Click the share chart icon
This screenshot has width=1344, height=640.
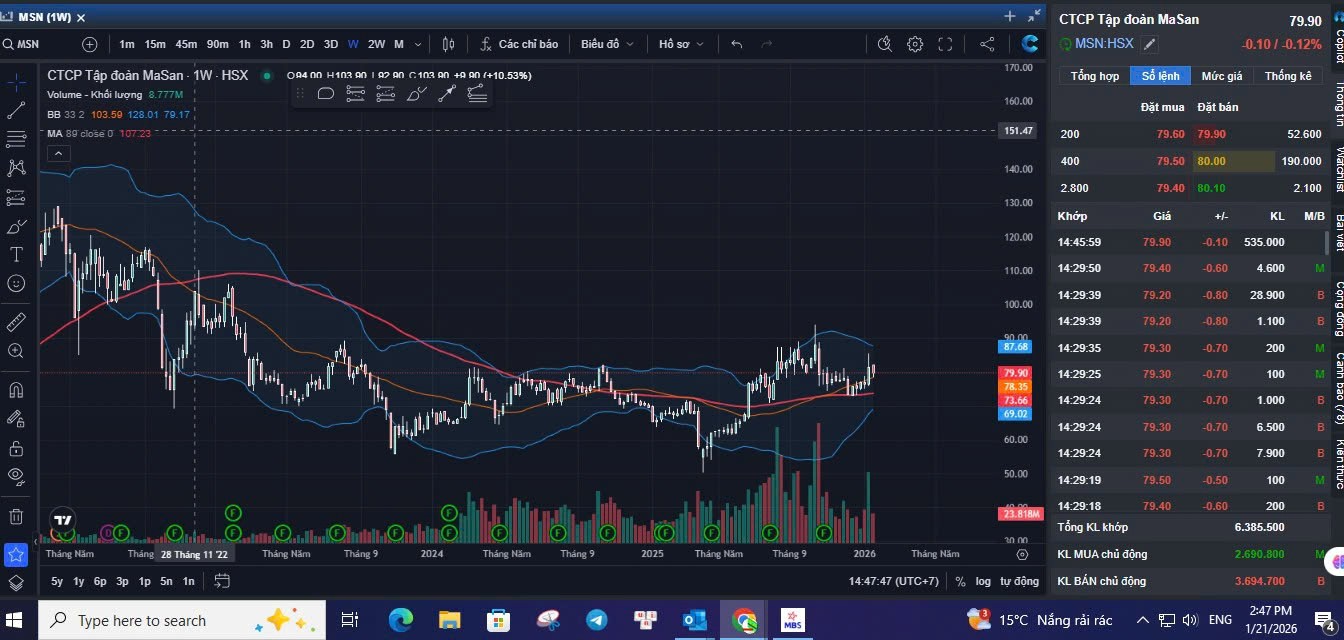[987, 44]
